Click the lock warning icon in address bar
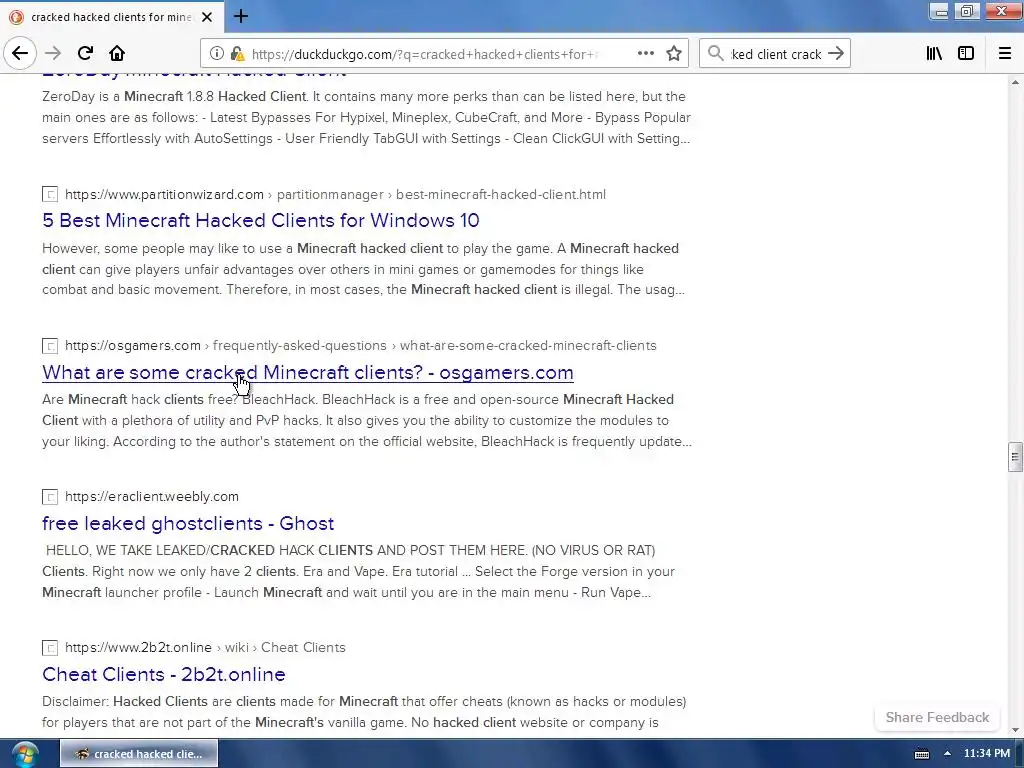 (238, 54)
